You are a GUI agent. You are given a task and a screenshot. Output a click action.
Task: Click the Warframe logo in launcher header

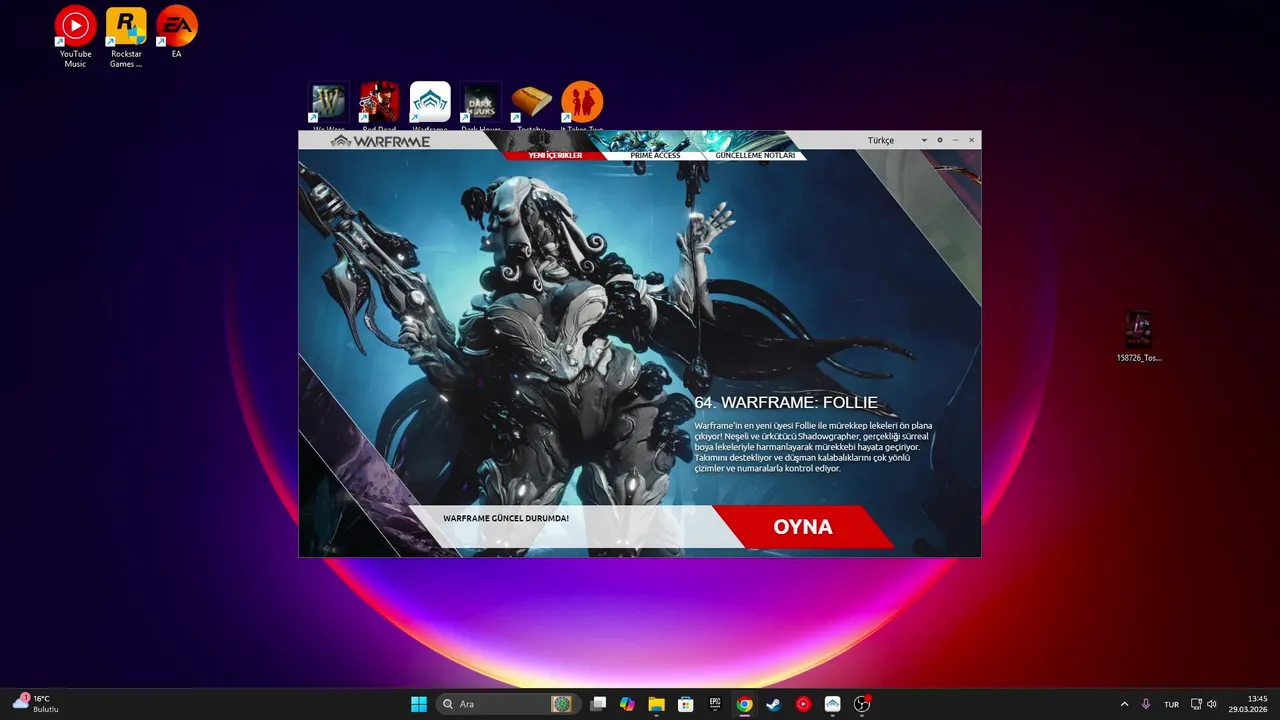click(x=380, y=141)
